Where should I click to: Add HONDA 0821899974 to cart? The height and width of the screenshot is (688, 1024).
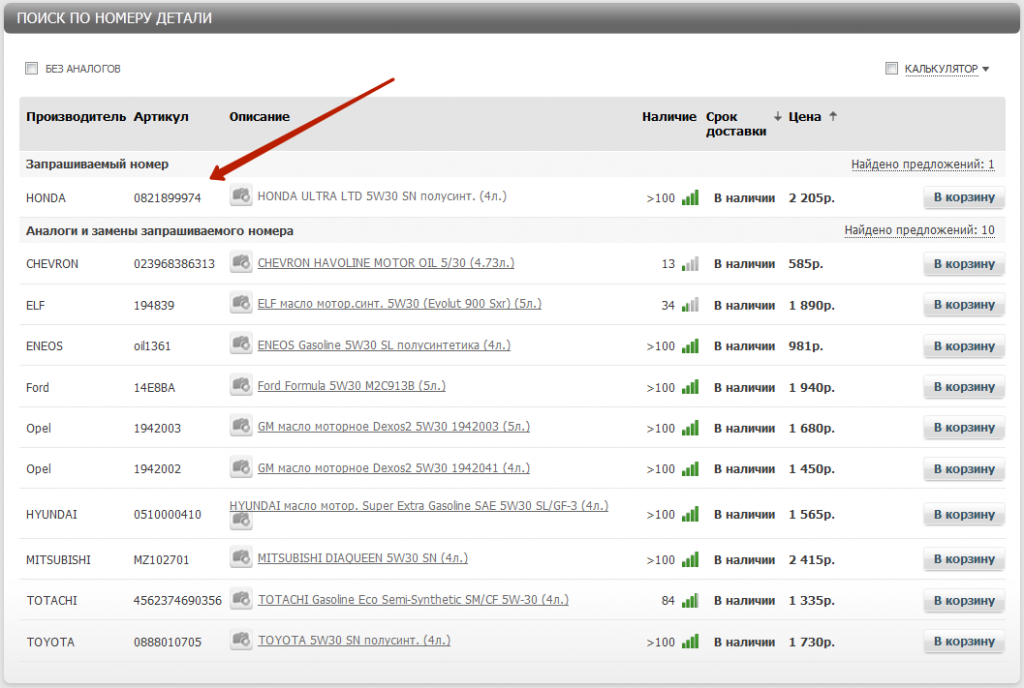[964, 197]
